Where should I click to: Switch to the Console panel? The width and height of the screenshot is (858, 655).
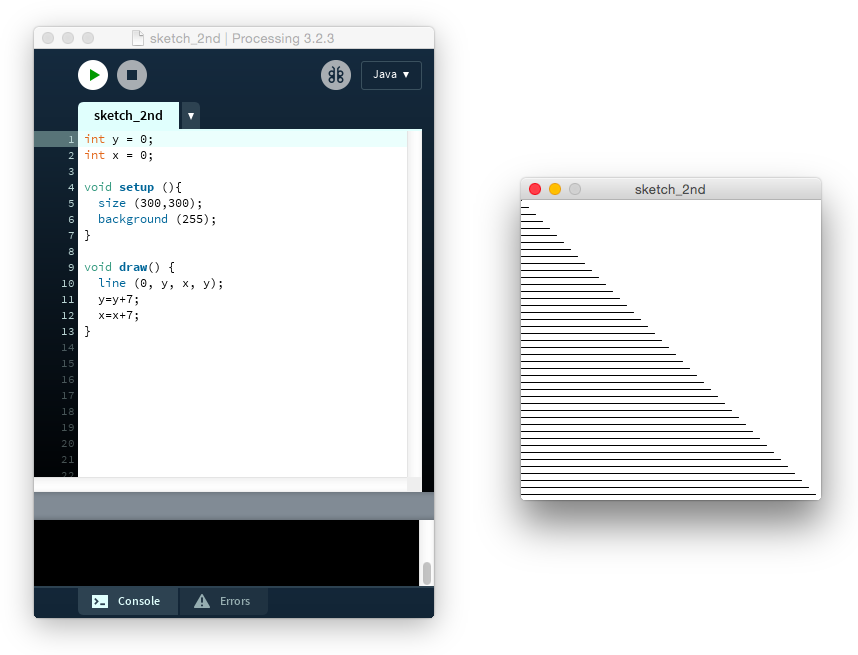pyautogui.click(x=128, y=601)
